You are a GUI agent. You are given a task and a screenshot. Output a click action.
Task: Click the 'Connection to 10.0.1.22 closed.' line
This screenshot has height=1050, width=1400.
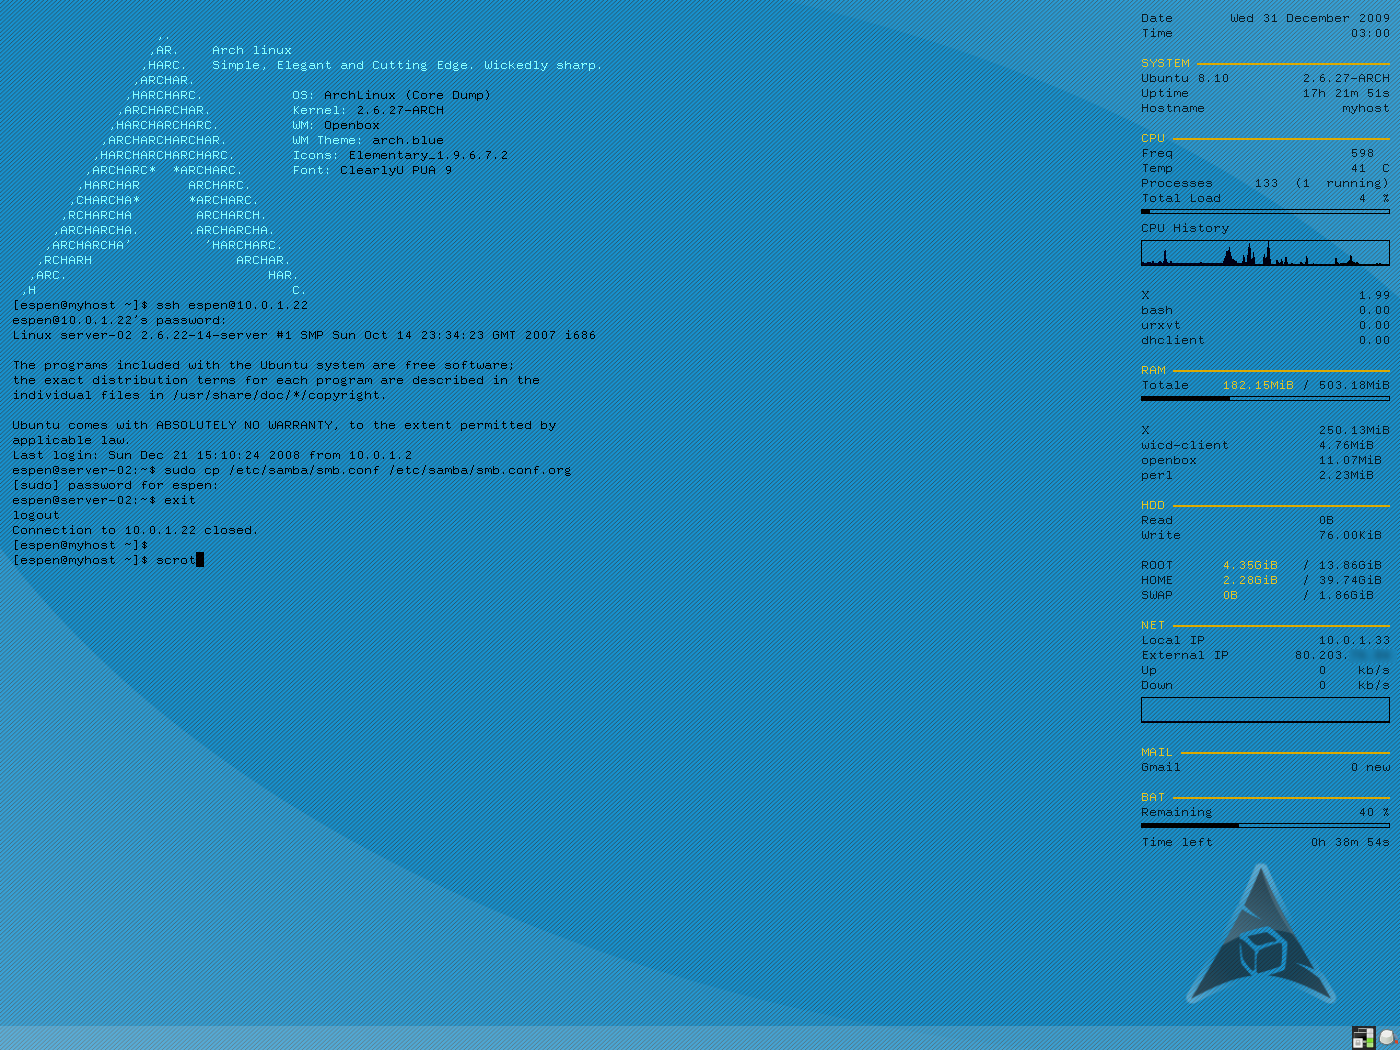coord(135,530)
